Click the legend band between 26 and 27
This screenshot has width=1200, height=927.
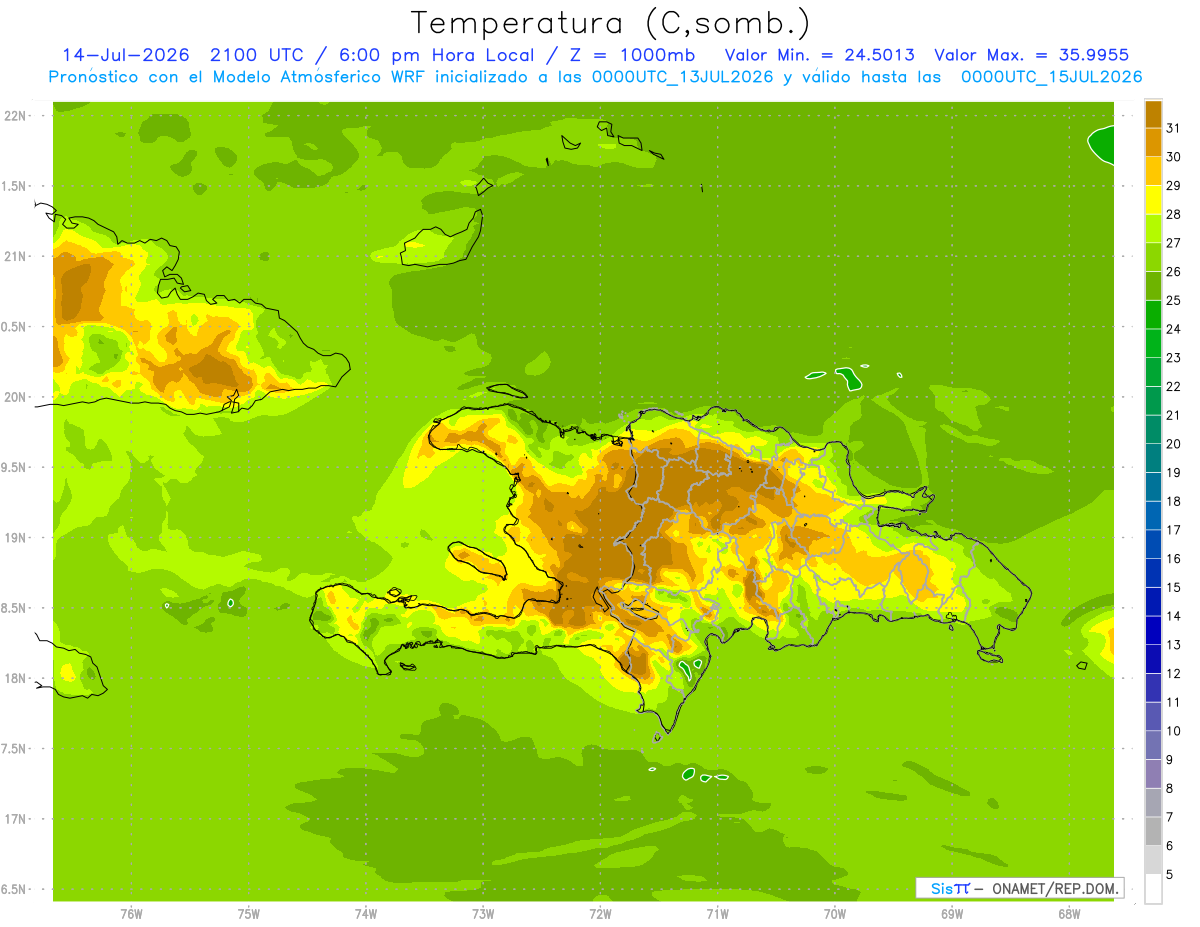point(1153,257)
